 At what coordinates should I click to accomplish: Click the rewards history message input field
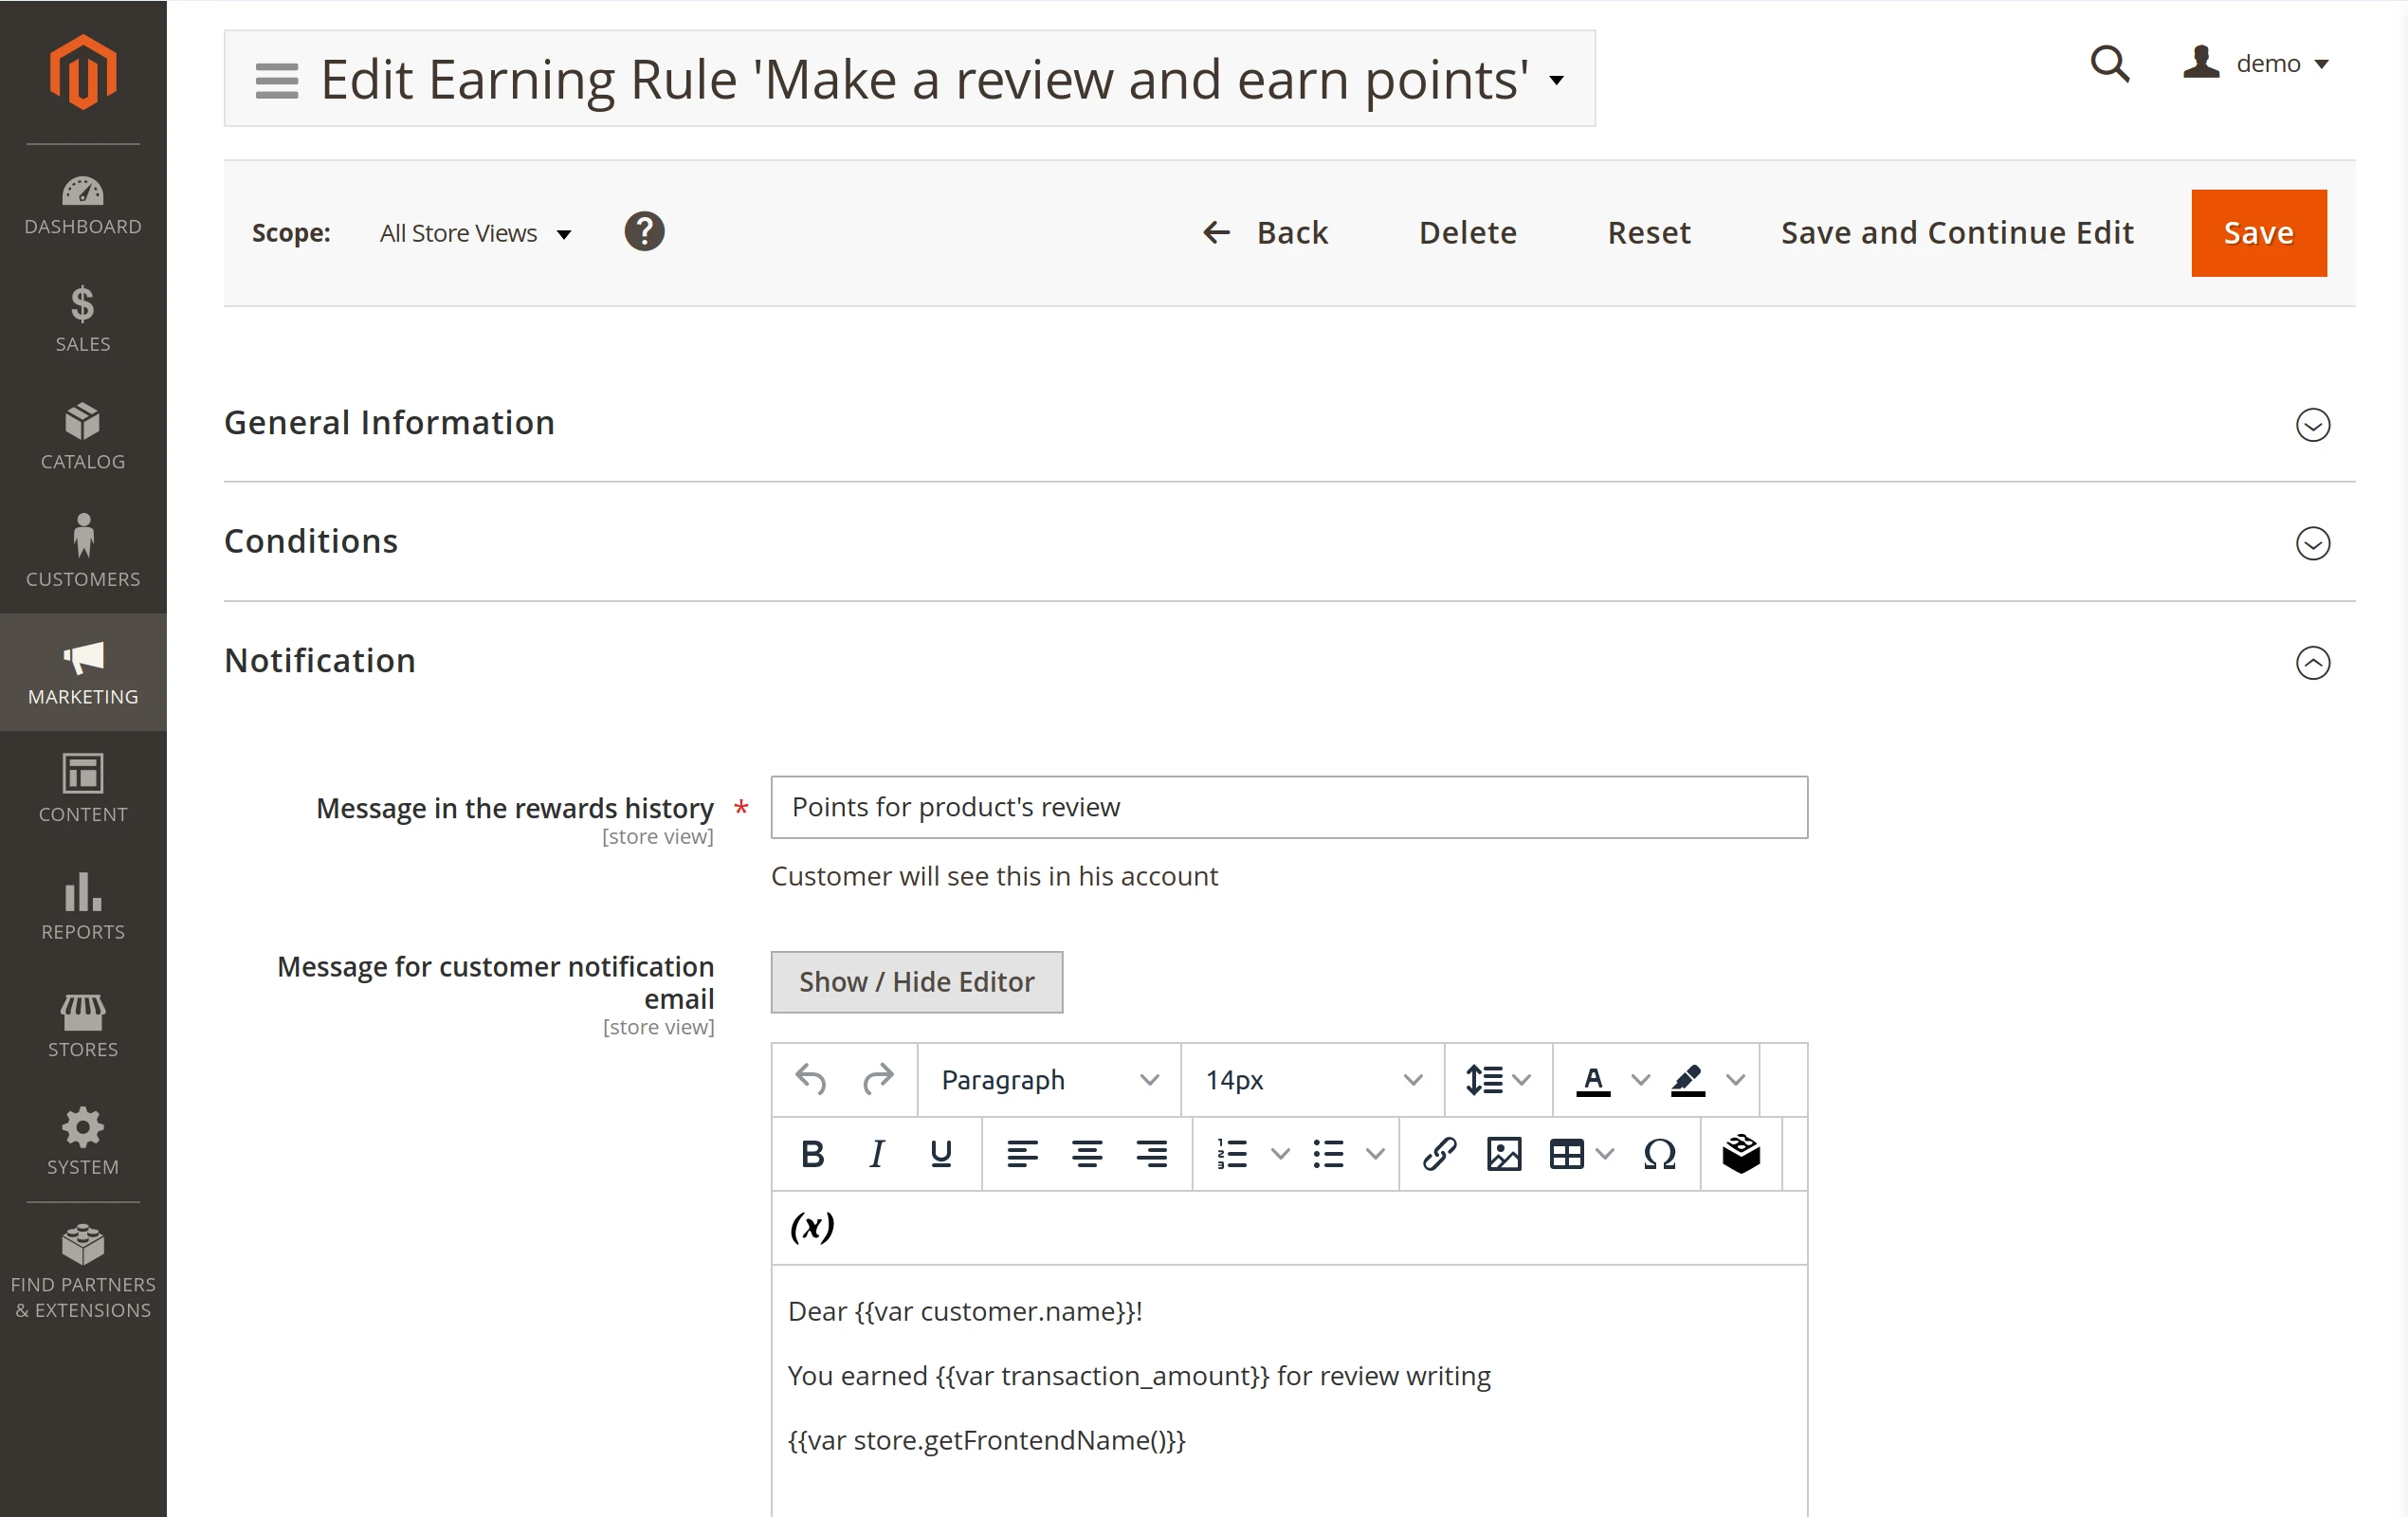coord(1288,807)
